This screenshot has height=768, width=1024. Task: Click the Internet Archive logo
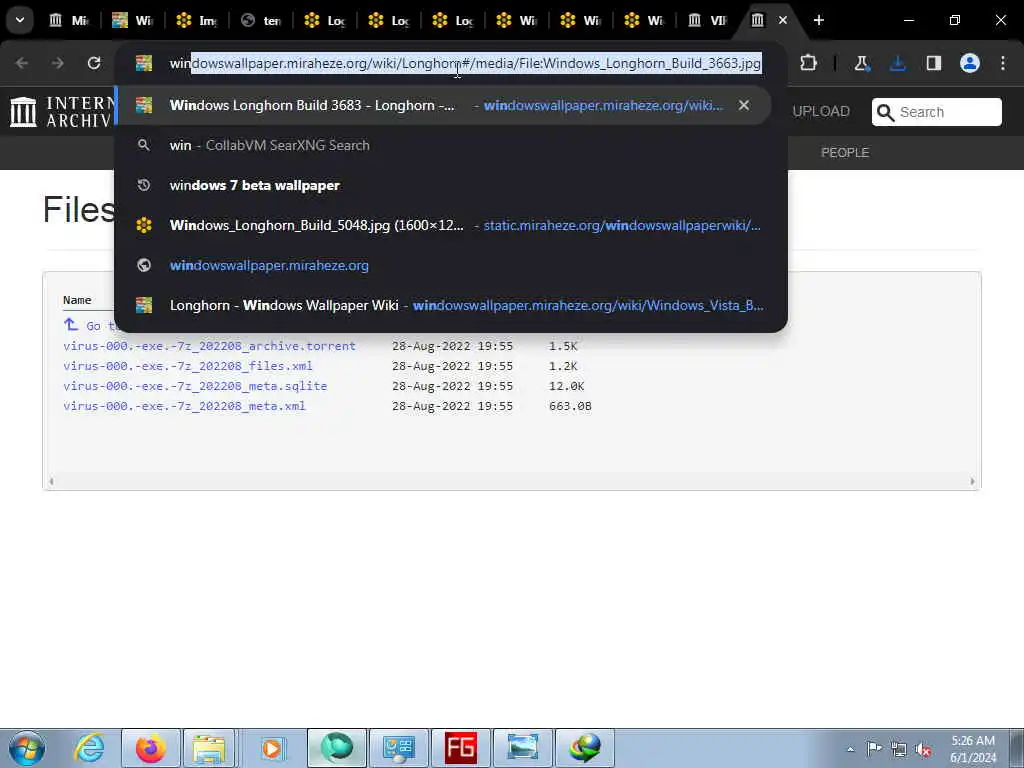(x=60, y=112)
